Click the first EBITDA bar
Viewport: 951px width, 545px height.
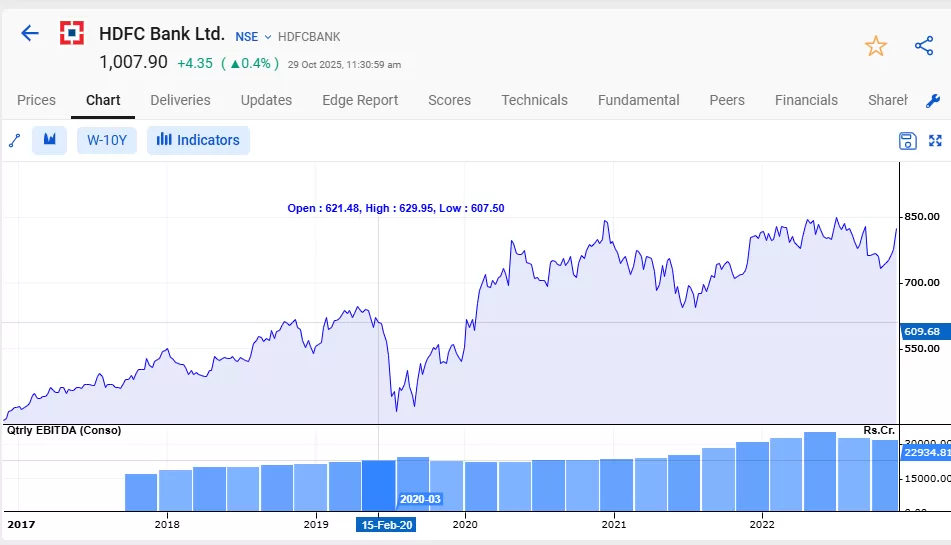click(141, 492)
